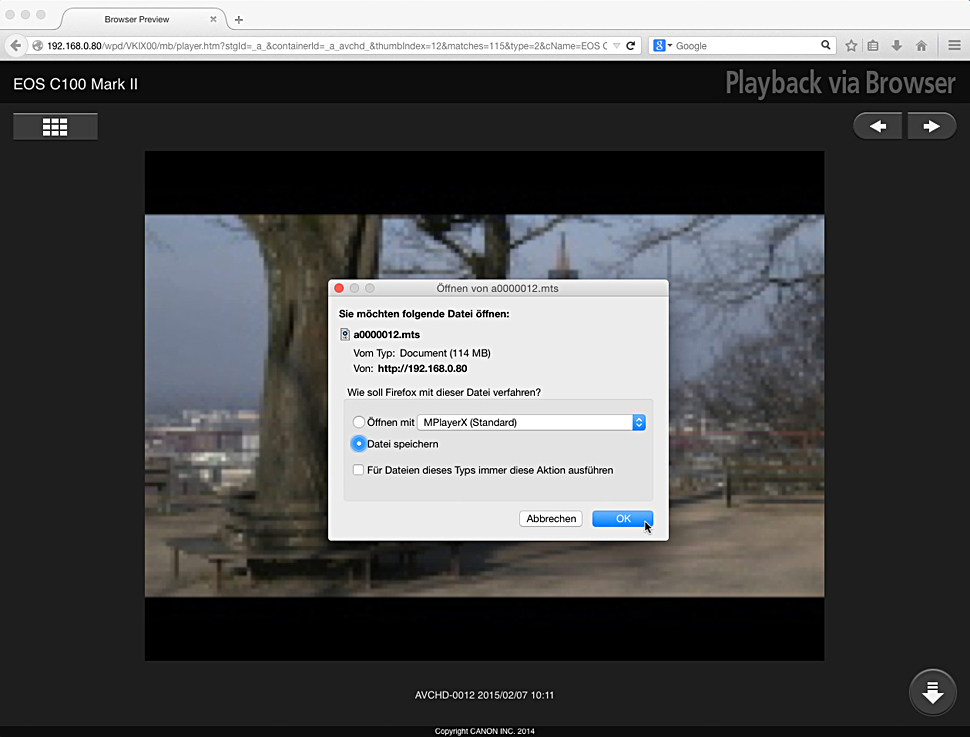Go to next clip with right arrow
Screen dimensions: 970x737
[932, 126]
